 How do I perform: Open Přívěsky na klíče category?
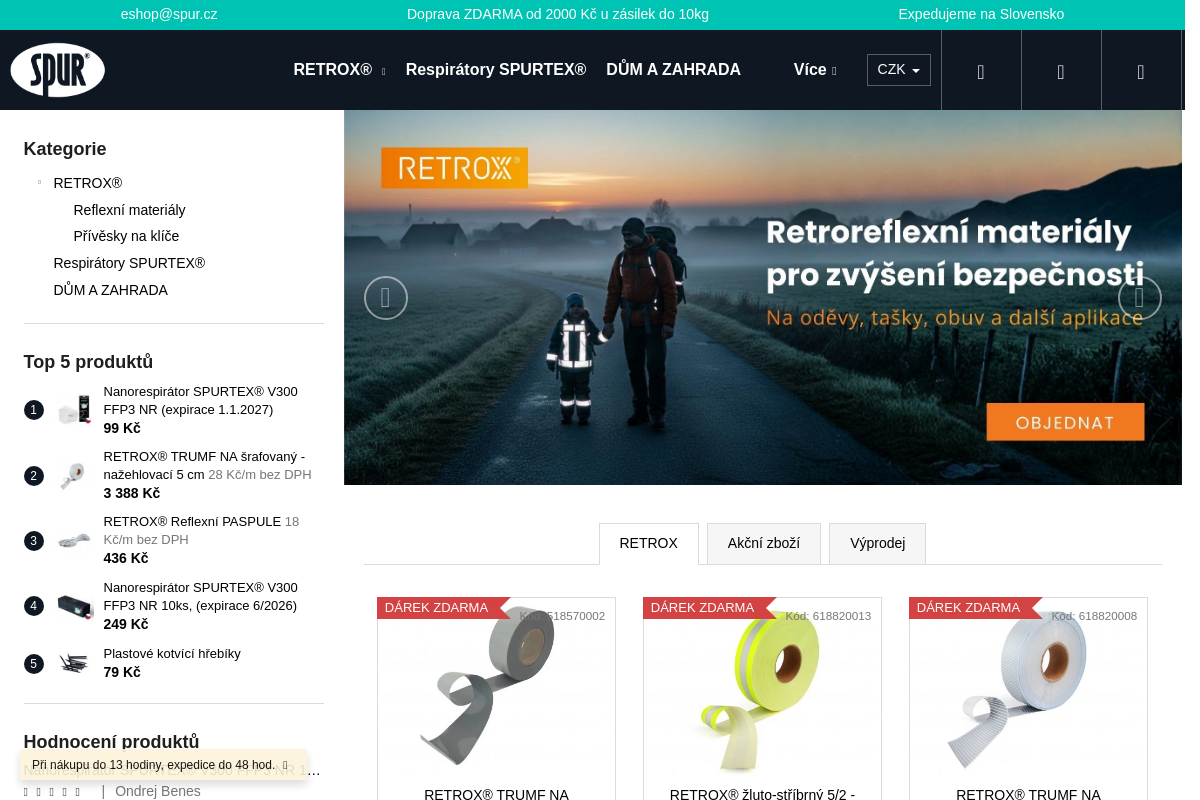click(x=126, y=236)
